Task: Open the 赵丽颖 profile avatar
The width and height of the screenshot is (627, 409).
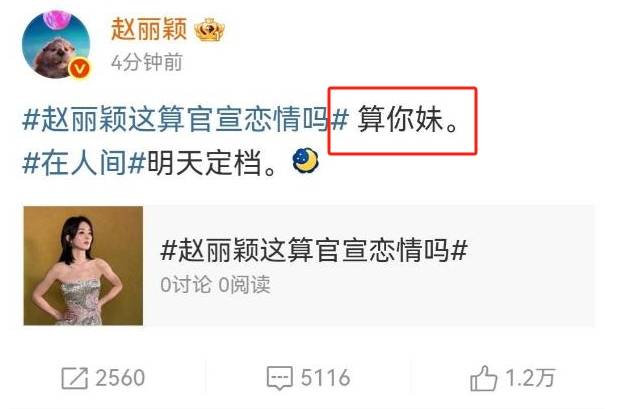Action: 56,44
